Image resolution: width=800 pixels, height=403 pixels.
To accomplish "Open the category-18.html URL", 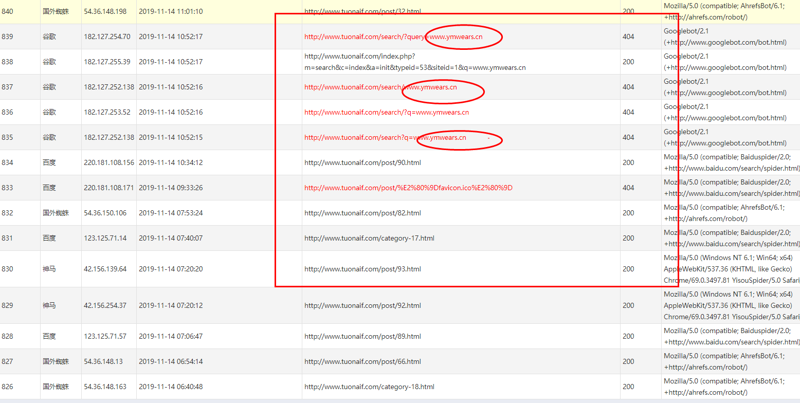I will coord(369,387).
